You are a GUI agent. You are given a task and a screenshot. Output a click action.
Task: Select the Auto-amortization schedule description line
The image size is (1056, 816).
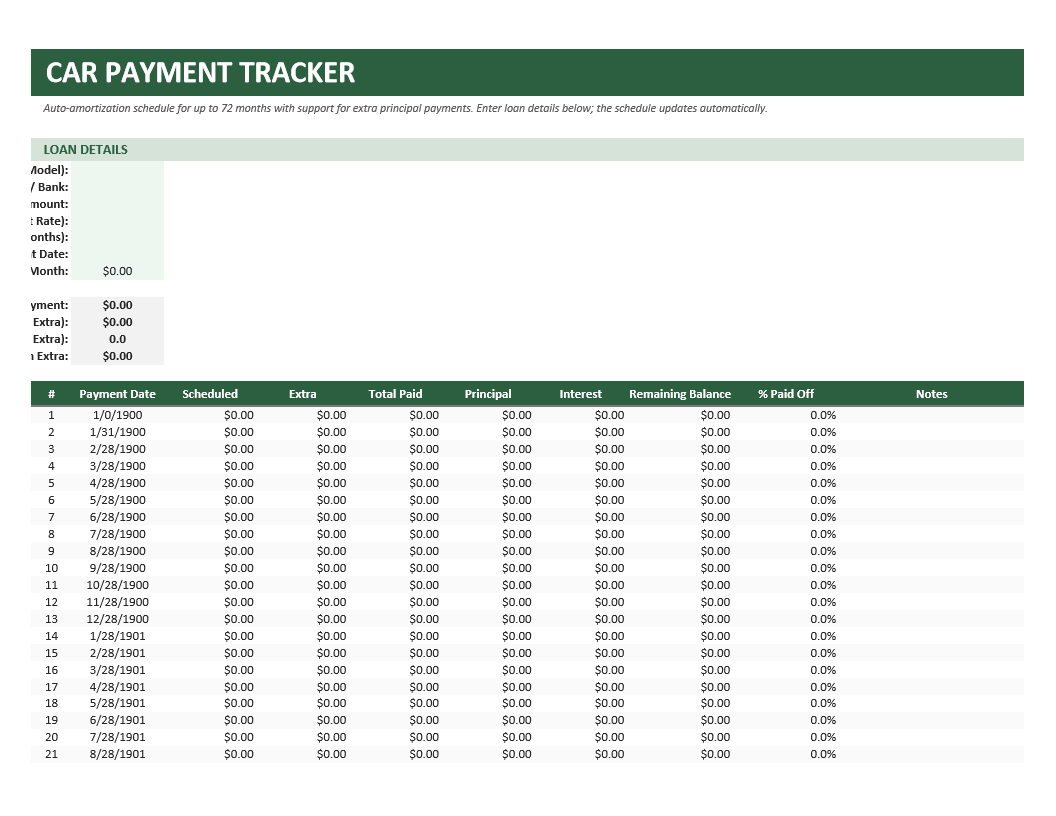[405, 108]
